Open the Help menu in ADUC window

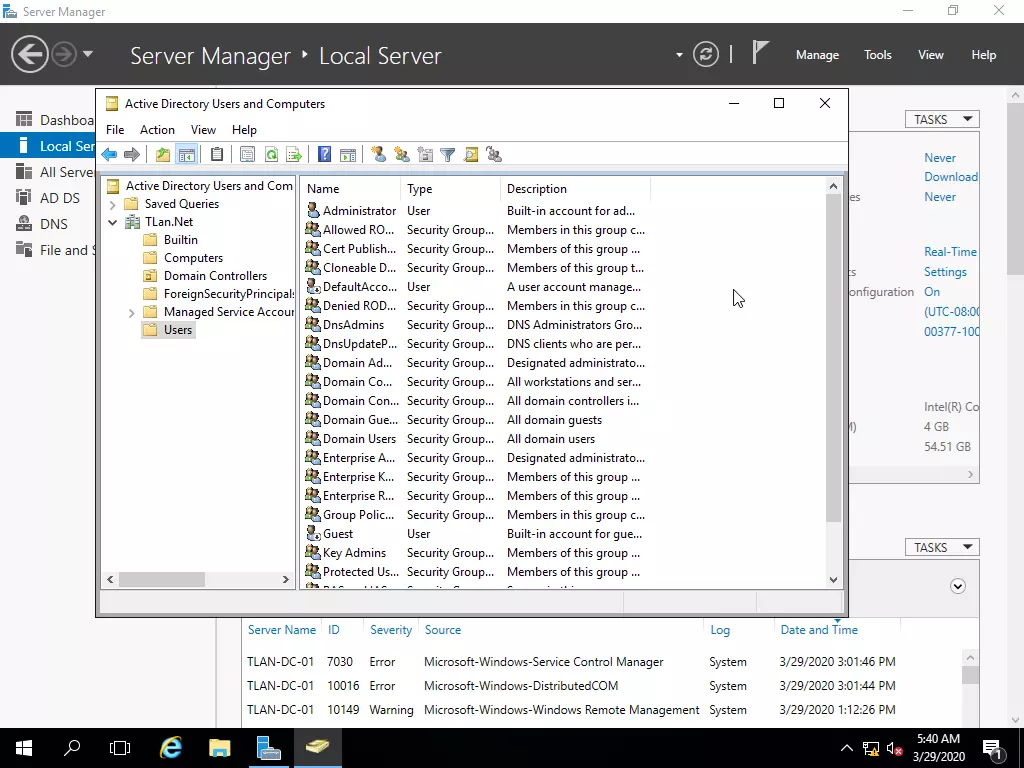tap(244, 130)
